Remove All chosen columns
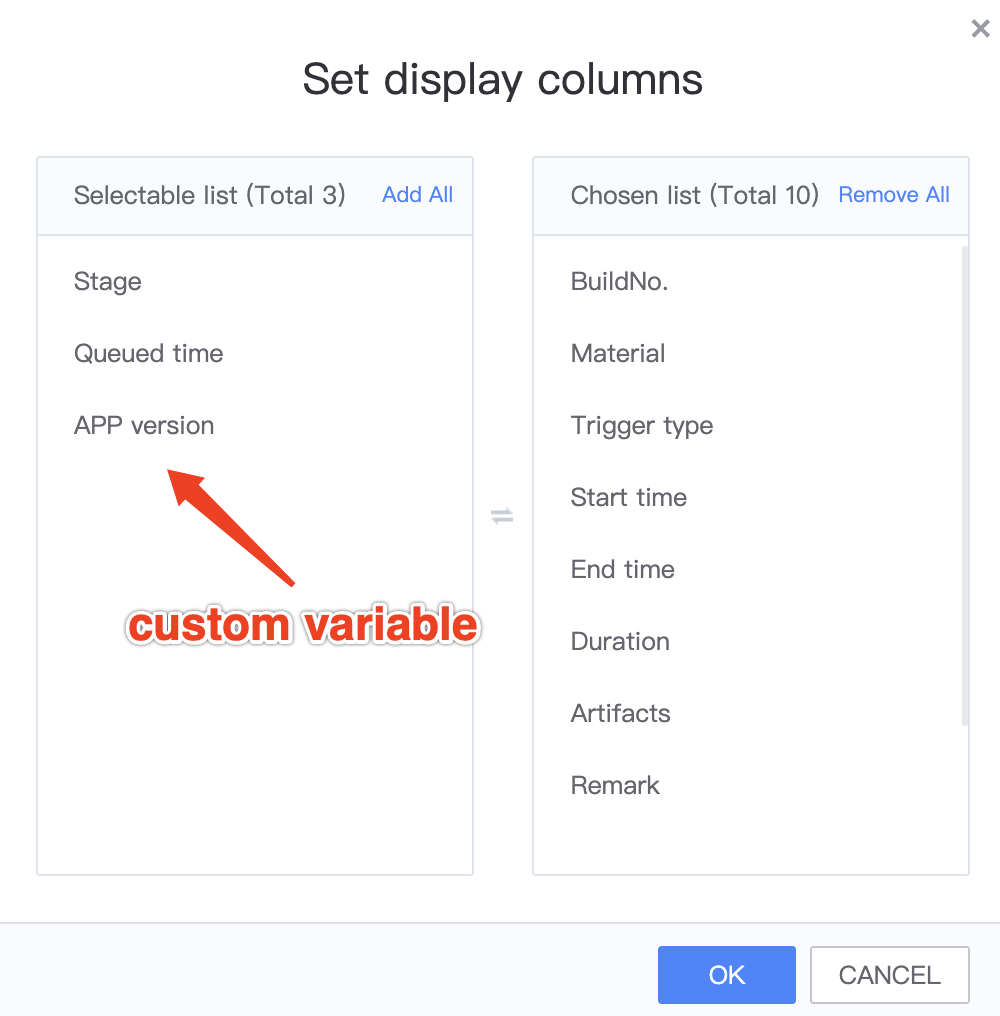 (x=894, y=195)
